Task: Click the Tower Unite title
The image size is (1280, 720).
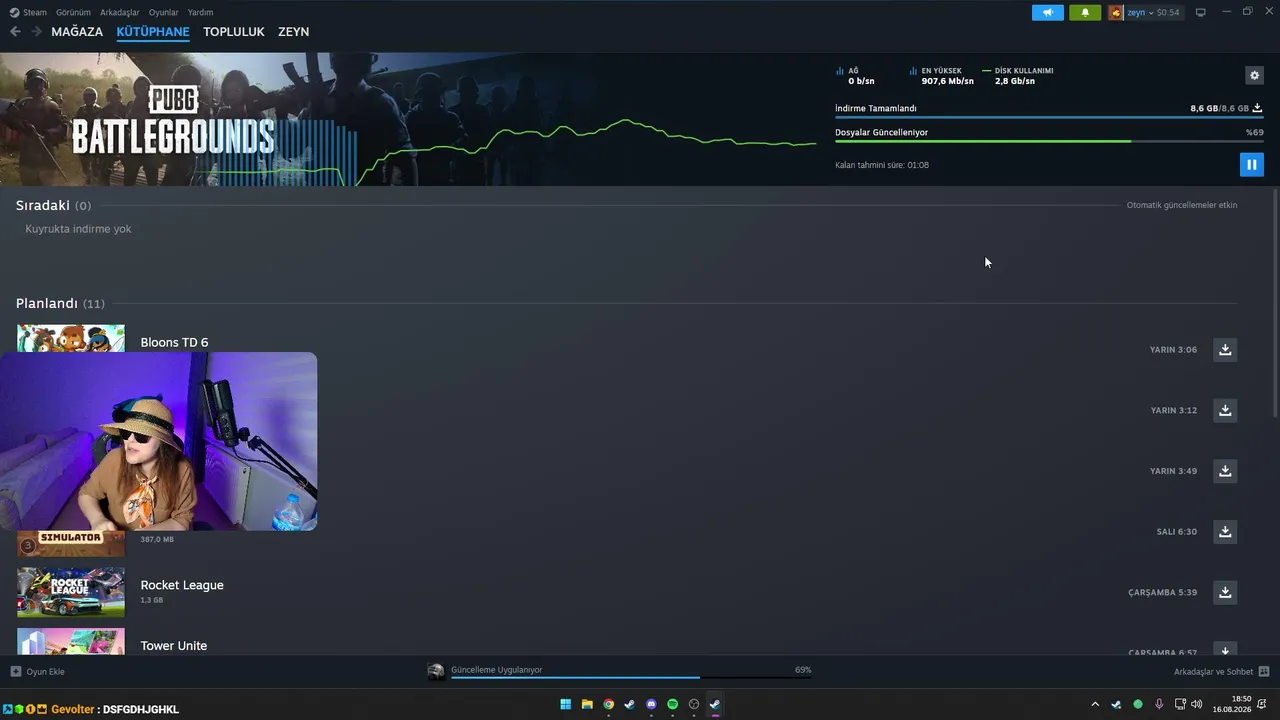Action: coord(174,646)
